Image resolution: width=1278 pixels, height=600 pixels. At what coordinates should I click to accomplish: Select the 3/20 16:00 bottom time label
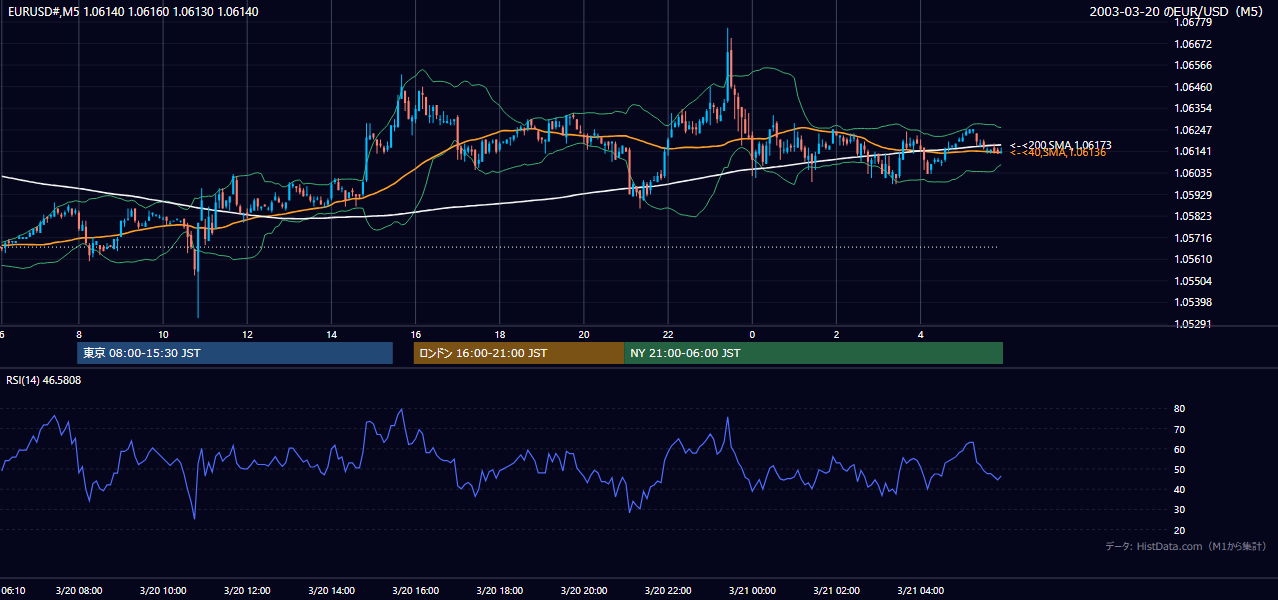415,591
